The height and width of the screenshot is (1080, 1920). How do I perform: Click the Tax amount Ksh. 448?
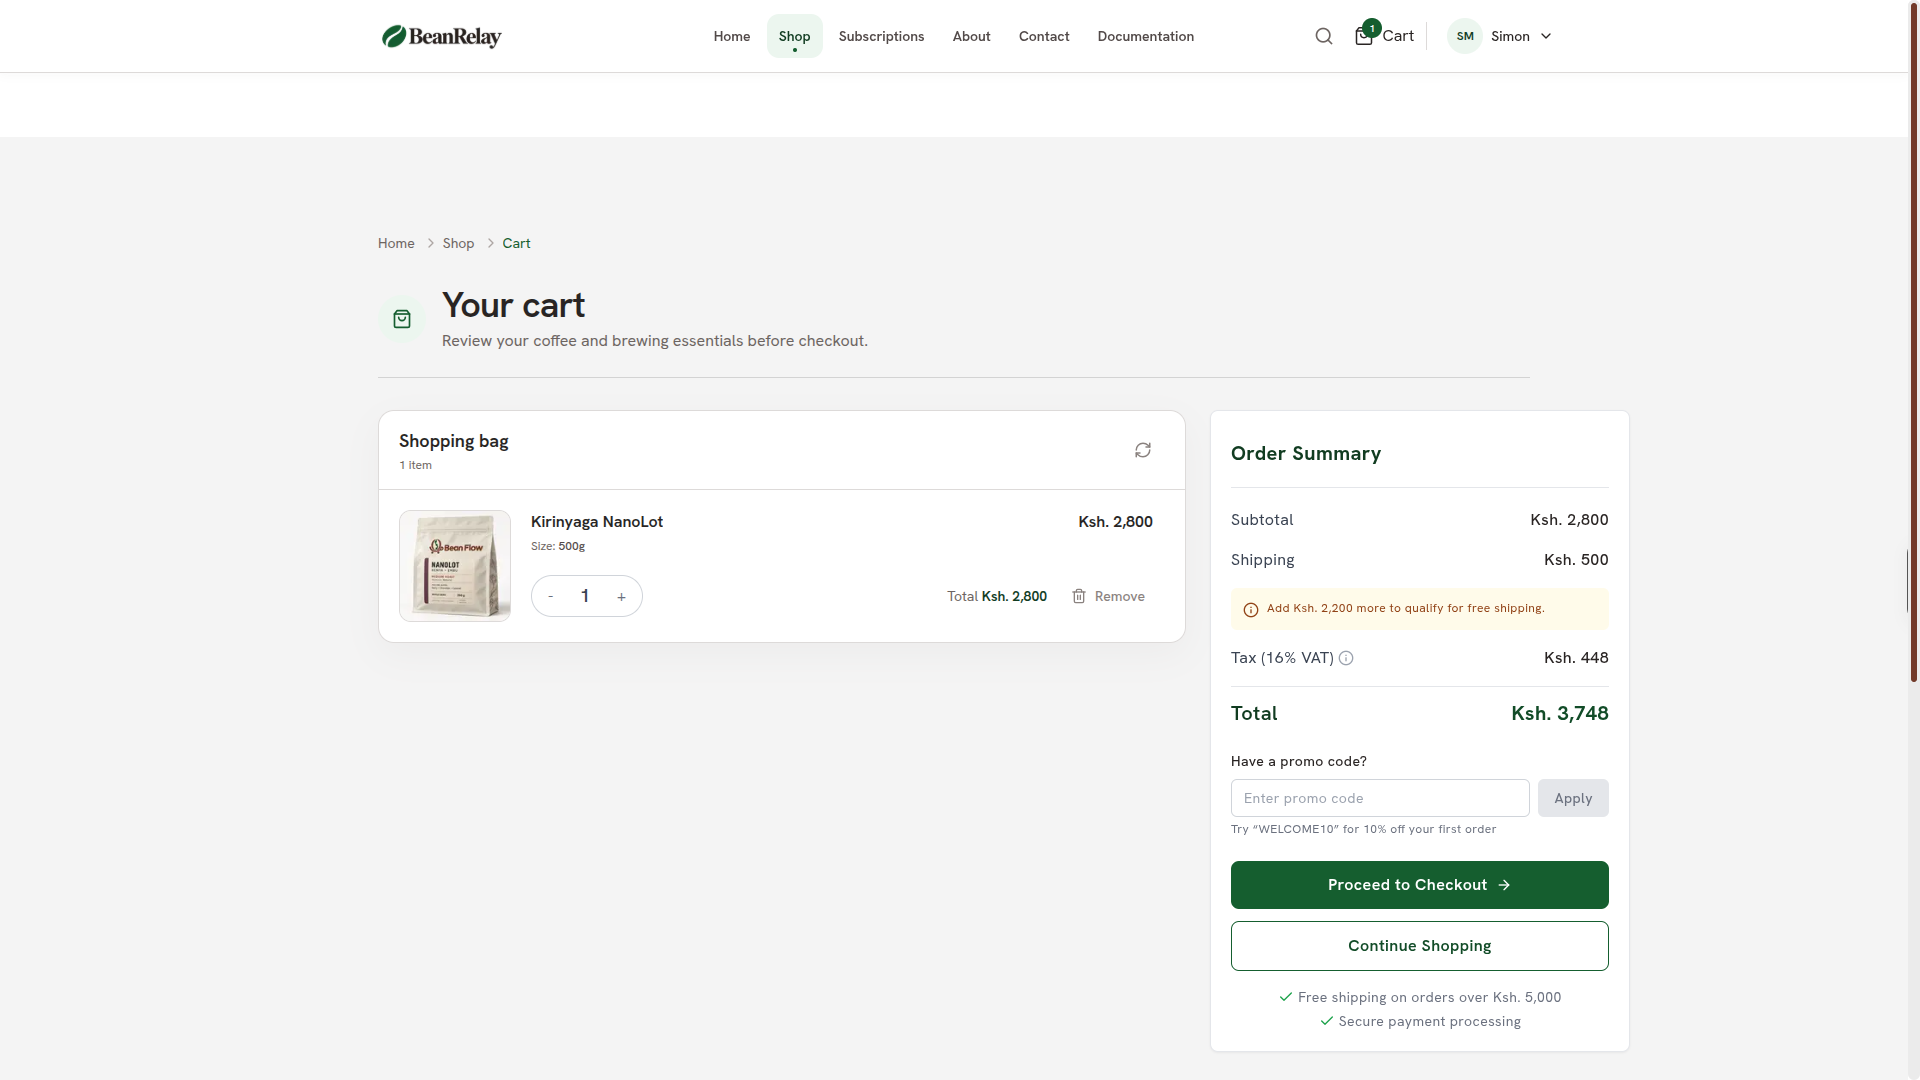point(1576,658)
